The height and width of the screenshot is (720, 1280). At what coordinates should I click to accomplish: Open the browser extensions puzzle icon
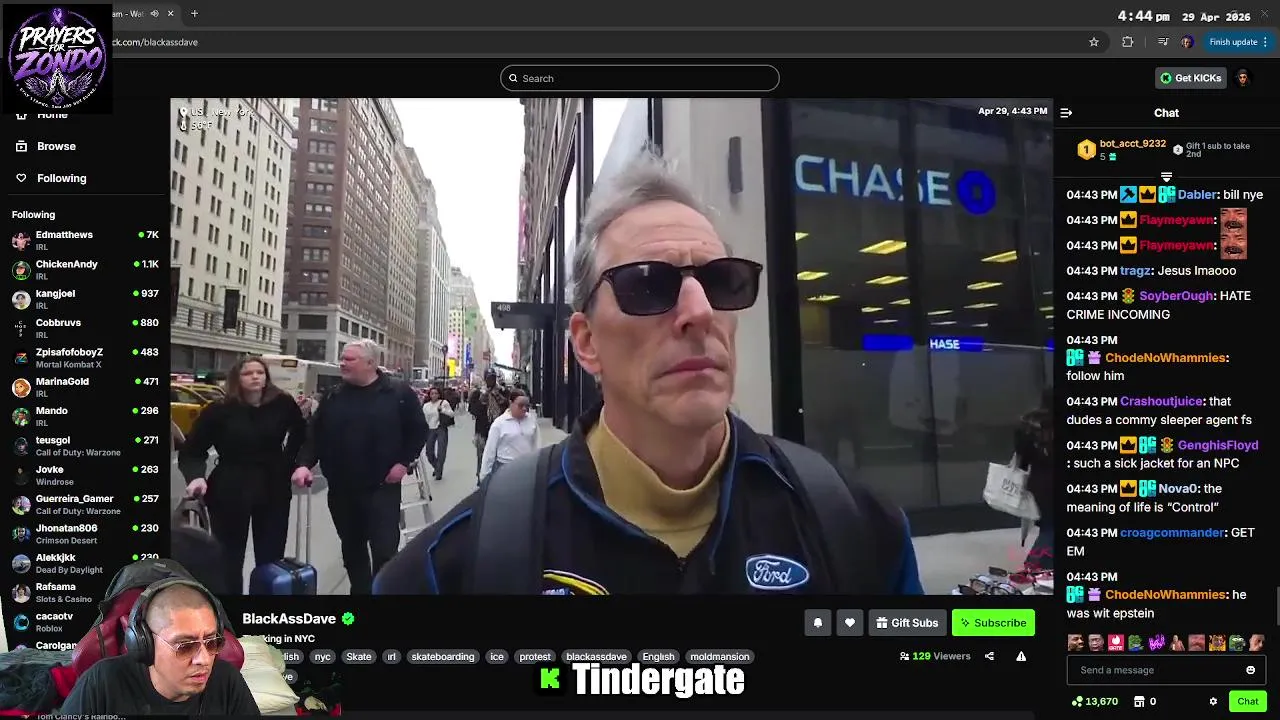[x=1128, y=42]
